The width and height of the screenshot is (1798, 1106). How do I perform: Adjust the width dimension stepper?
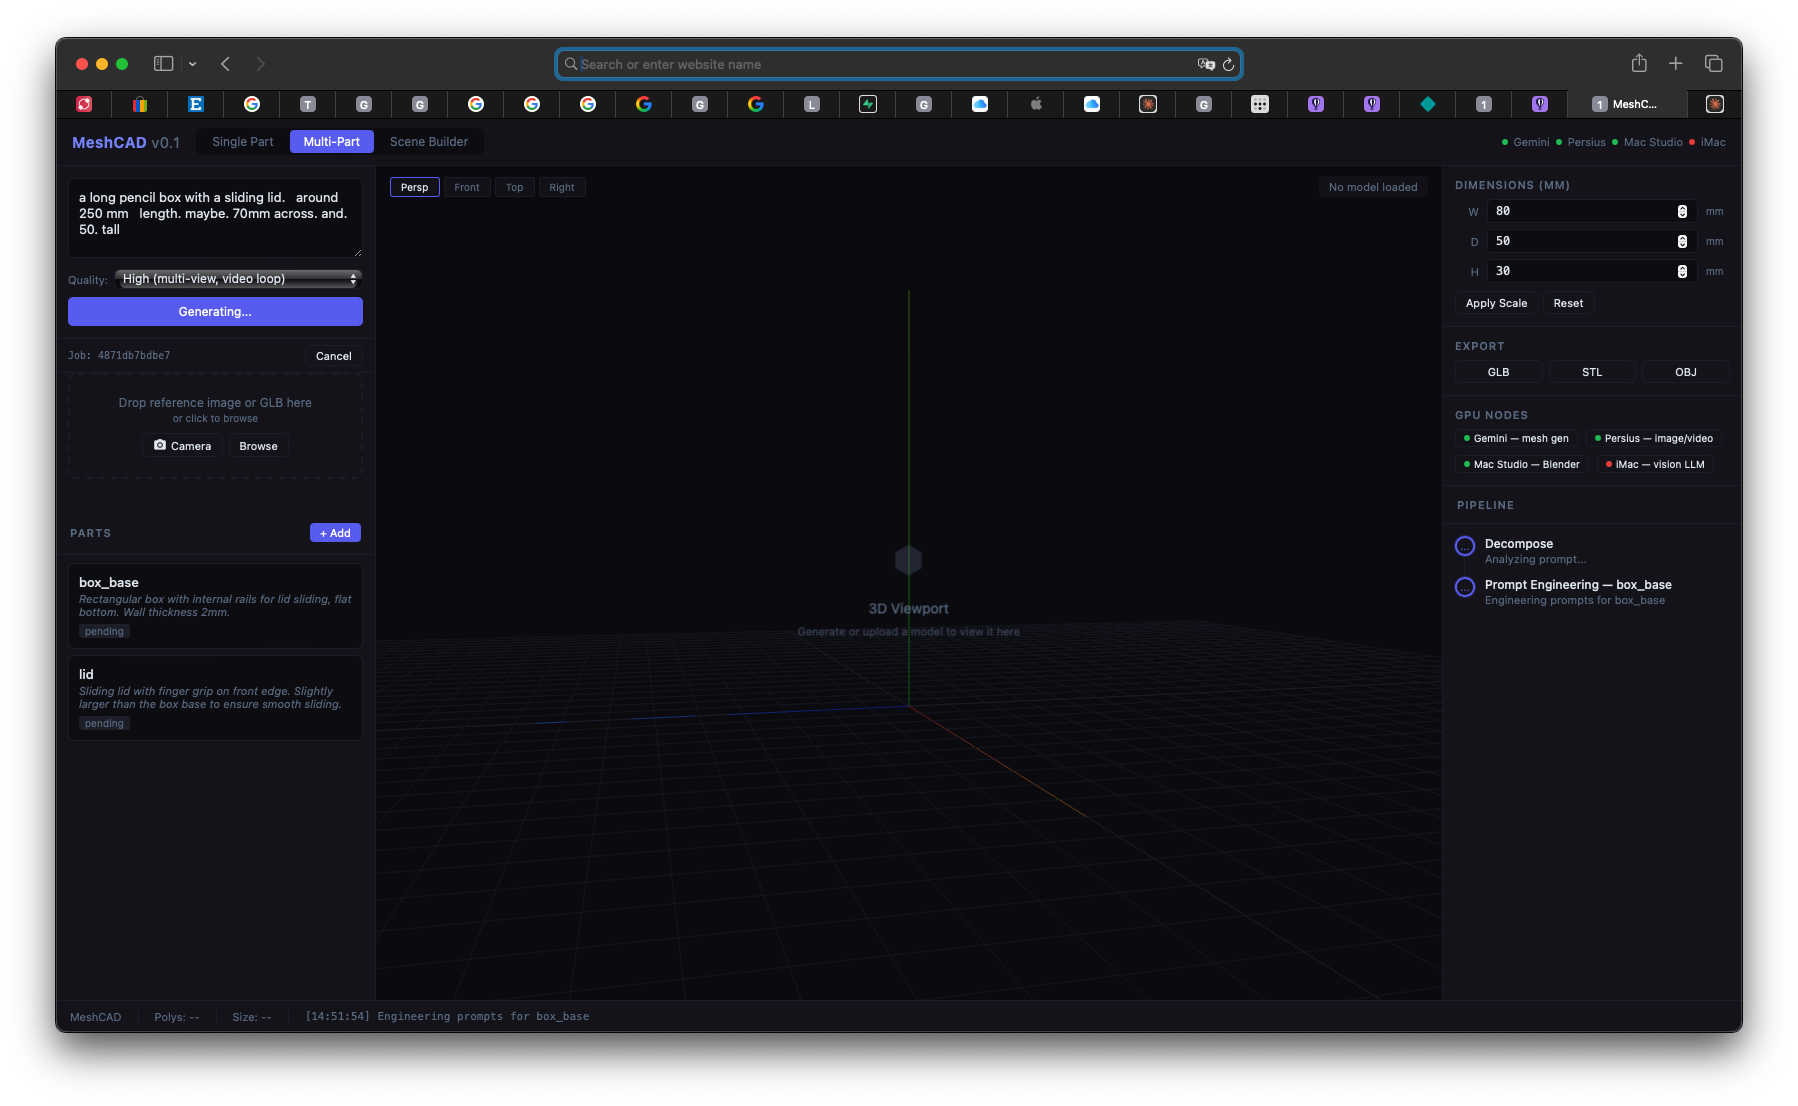point(1682,211)
